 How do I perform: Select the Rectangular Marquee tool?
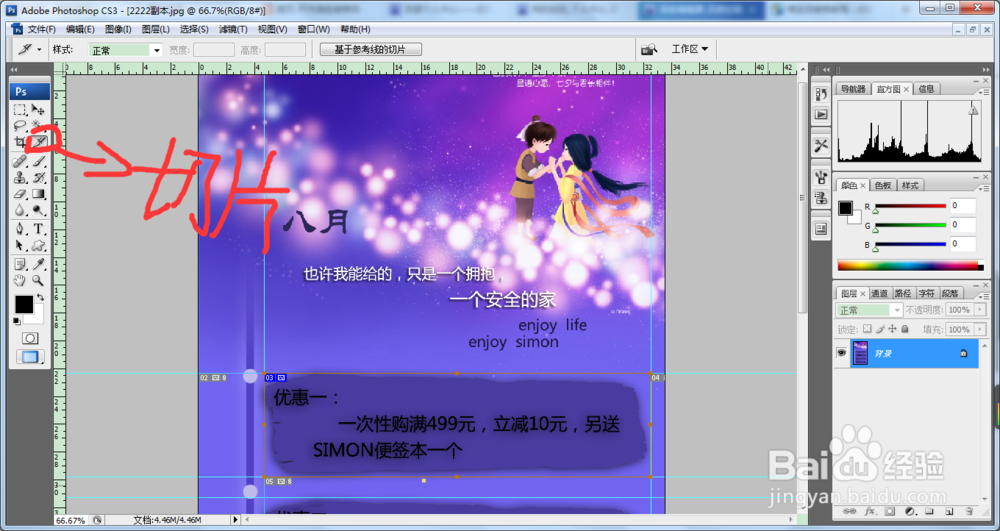[20, 110]
